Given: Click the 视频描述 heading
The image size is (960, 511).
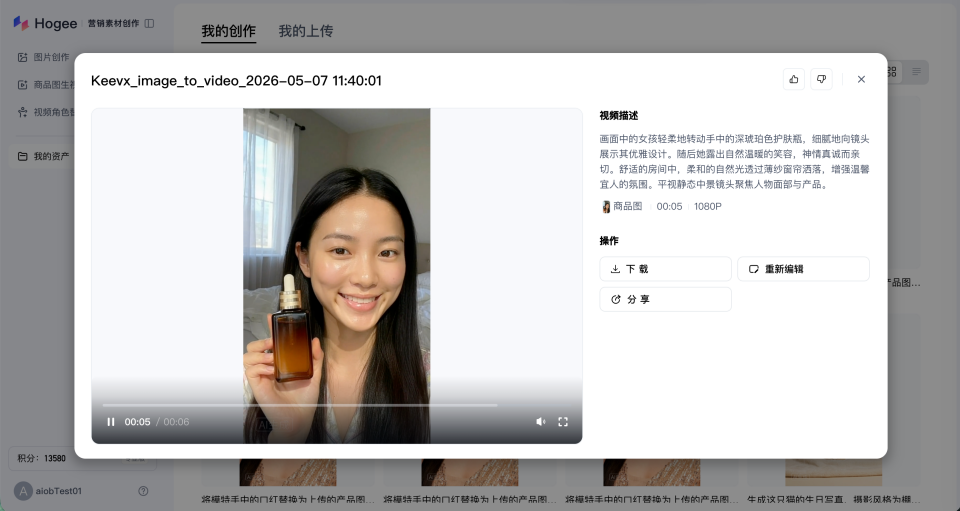Looking at the screenshot, I should pyautogui.click(x=618, y=116).
